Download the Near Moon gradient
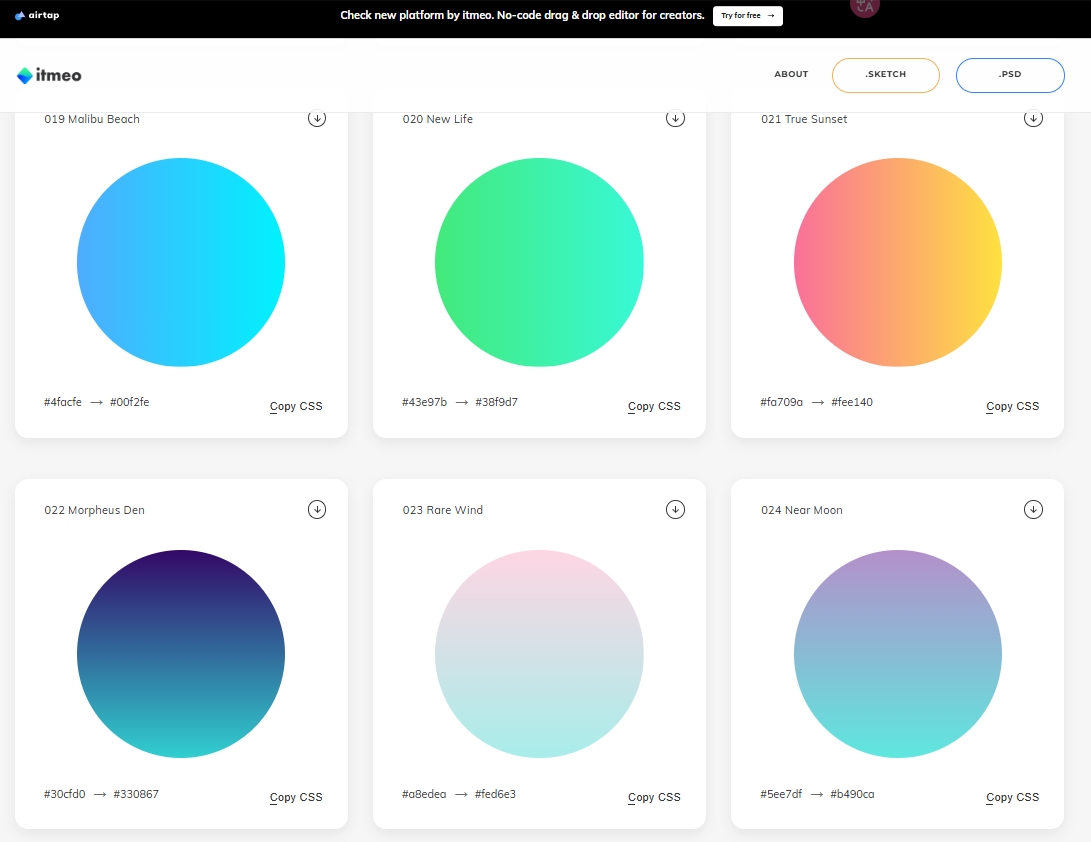The height and width of the screenshot is (842, 1091). click(1033, 509)
